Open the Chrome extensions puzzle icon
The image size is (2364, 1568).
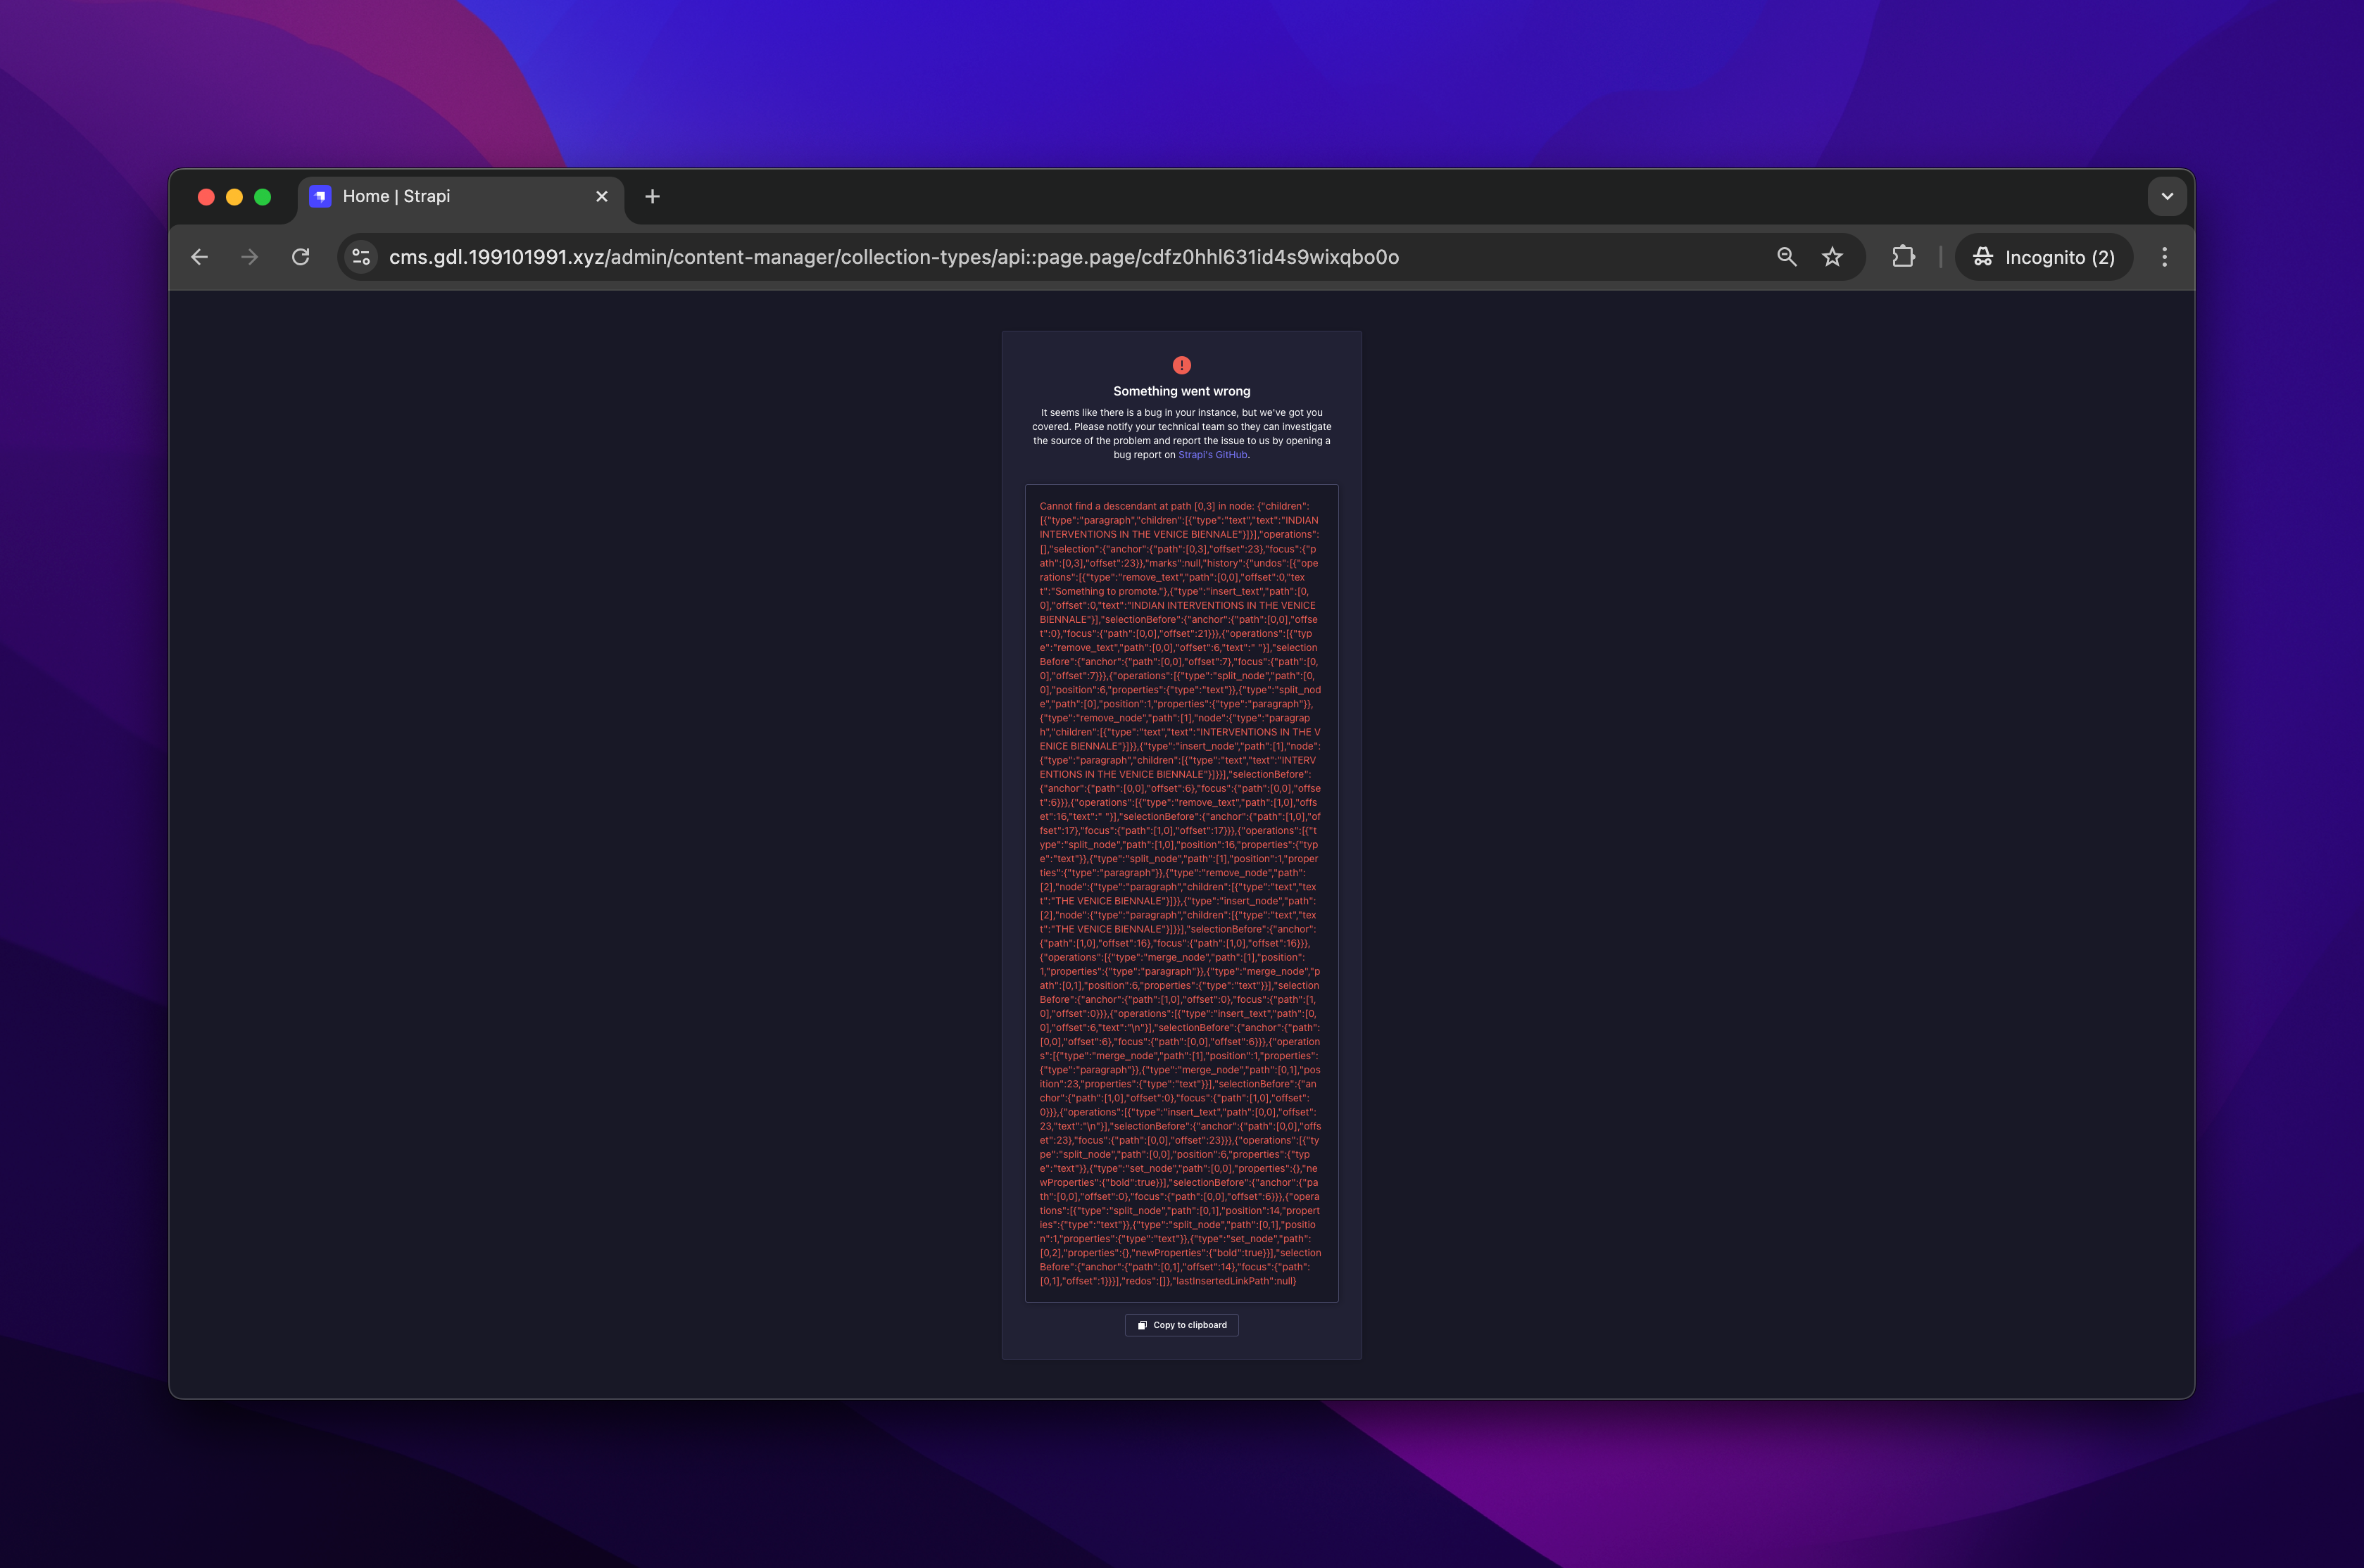coord(1901,257)
